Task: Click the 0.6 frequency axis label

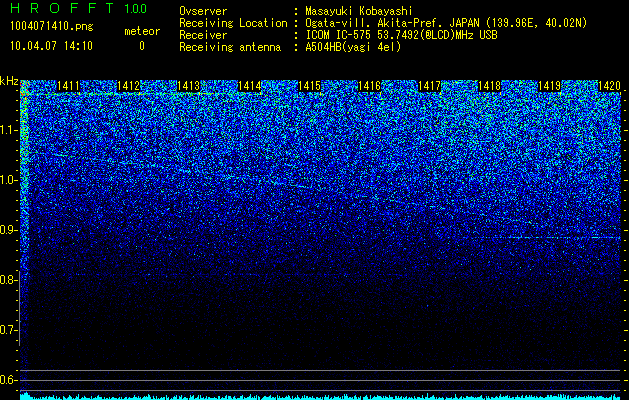Action: 9,380
